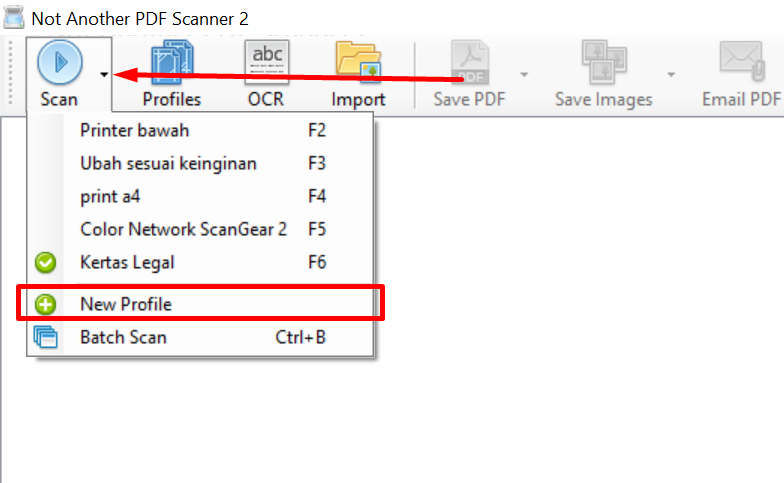Image resolution: width=784 pixels, height=483 pixels.
Task: Click the Batch Scan menu label
Action: [x=123, y=337]
